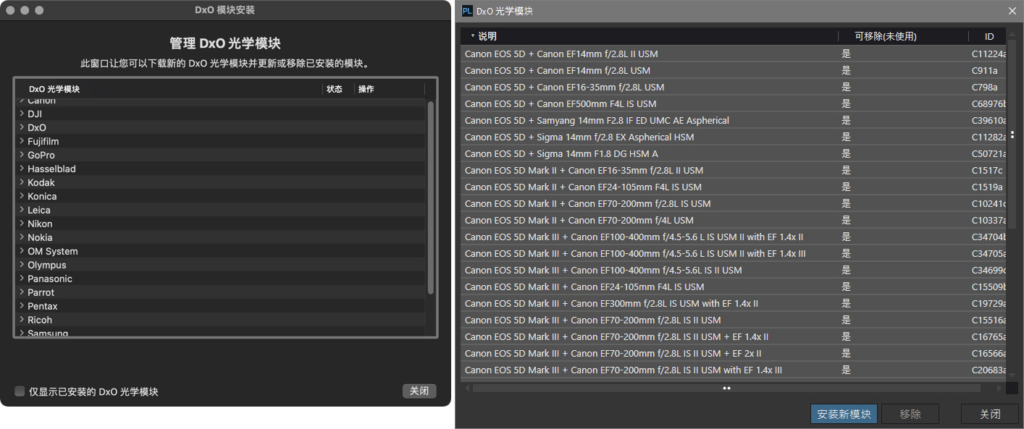Click the 移除 button
This screenshot has height=429, width=1024.
910,414
